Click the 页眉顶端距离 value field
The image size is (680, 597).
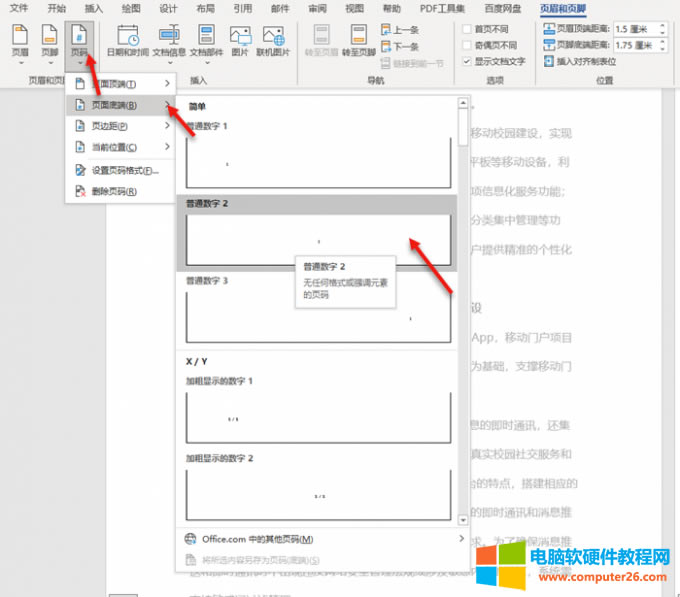point(637,28)
